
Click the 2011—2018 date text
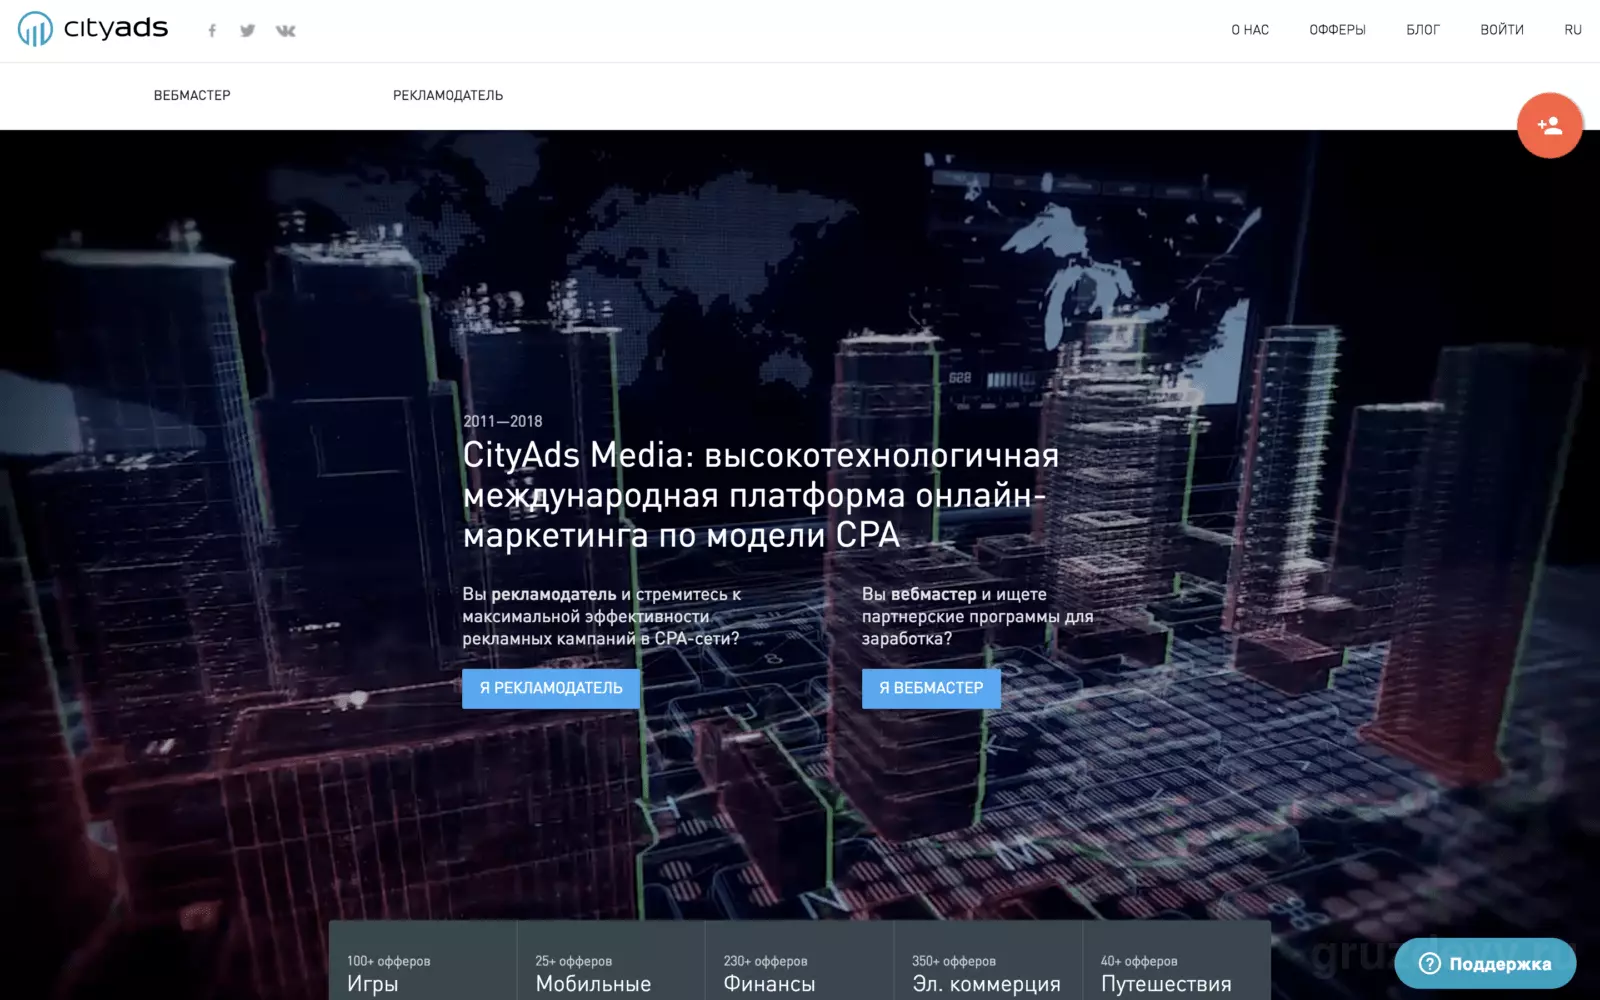(x=503, y=421)
